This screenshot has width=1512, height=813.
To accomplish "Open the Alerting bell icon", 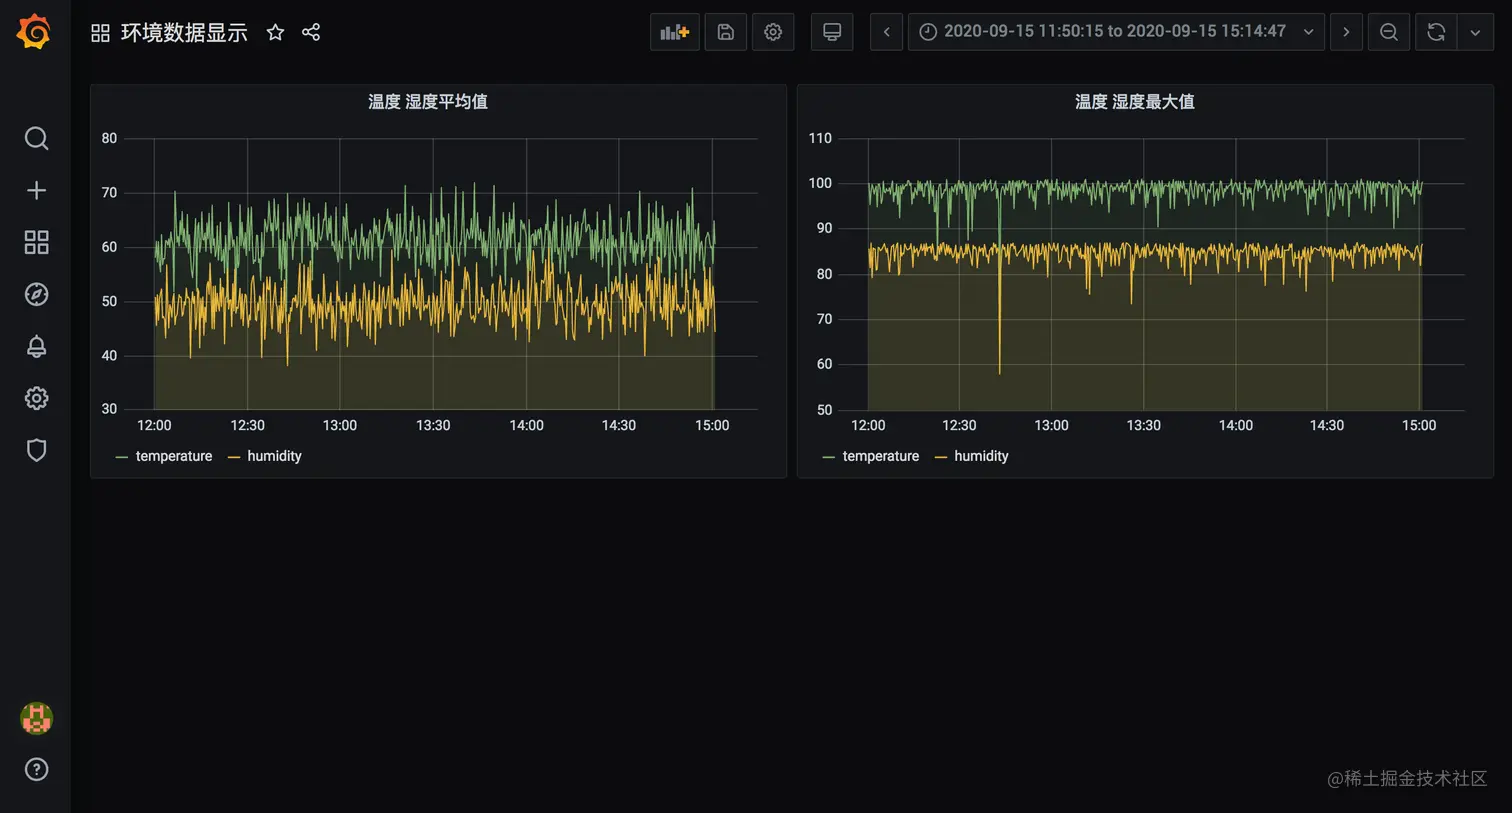I will tap(36, 346).
